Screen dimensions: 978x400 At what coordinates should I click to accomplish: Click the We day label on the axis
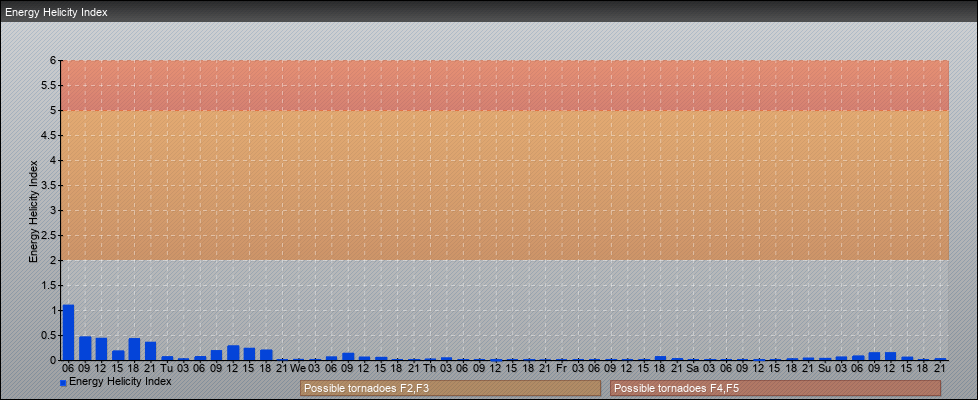[x=298, y=368]
